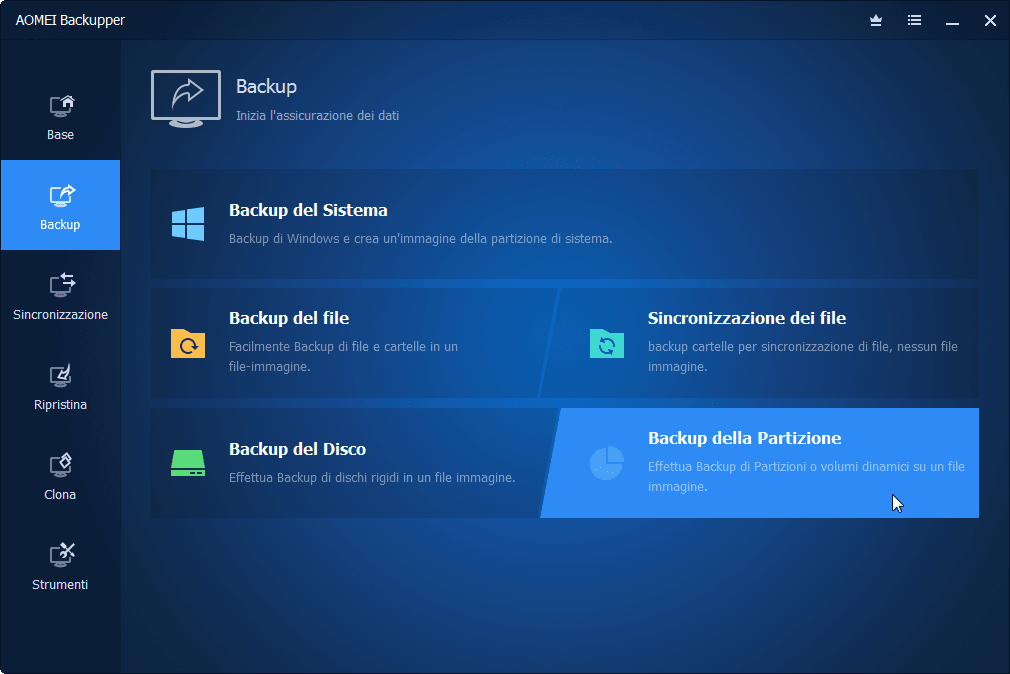This screenshot has width=1010, height=674.
Task: Click the Windows logo icon for system backup
Action: 188,224
